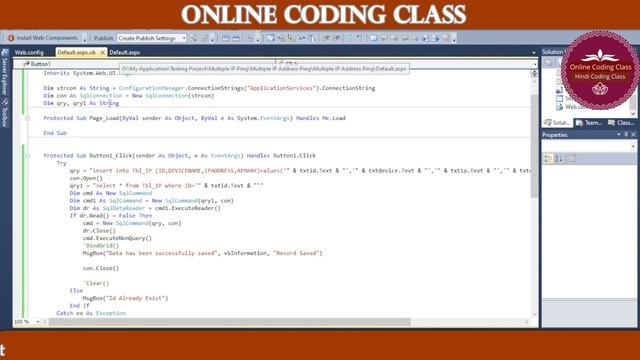Switch to Solution Explorer bottom tab
This screenshot has height=360, width=640.
(558, 122)
